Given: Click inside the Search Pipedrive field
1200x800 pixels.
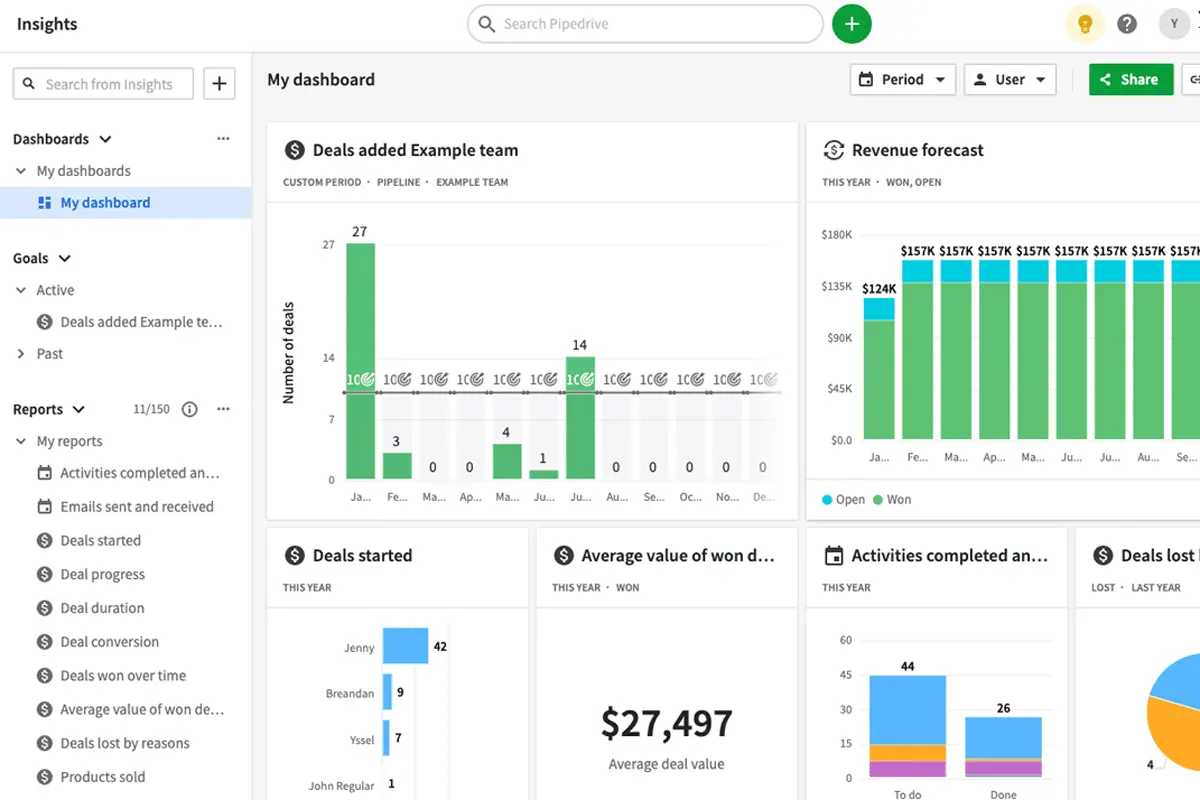Looking at the screenshot, I should [x=645, y=24].
